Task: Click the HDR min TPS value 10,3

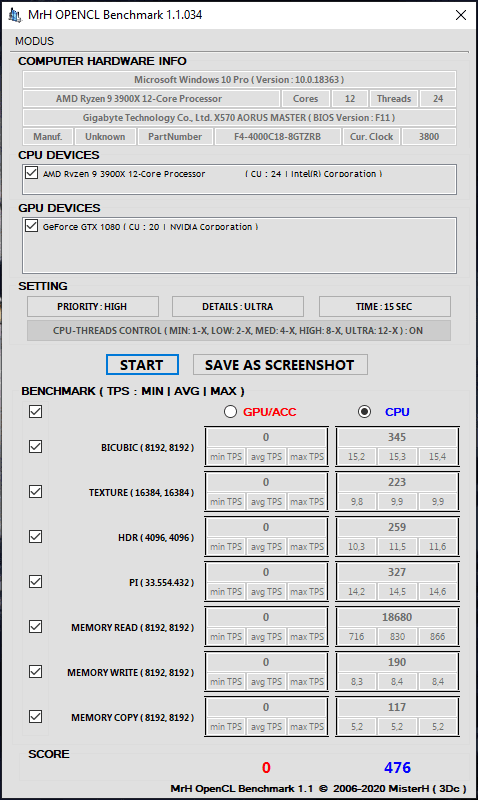Action: pos(357,547)
